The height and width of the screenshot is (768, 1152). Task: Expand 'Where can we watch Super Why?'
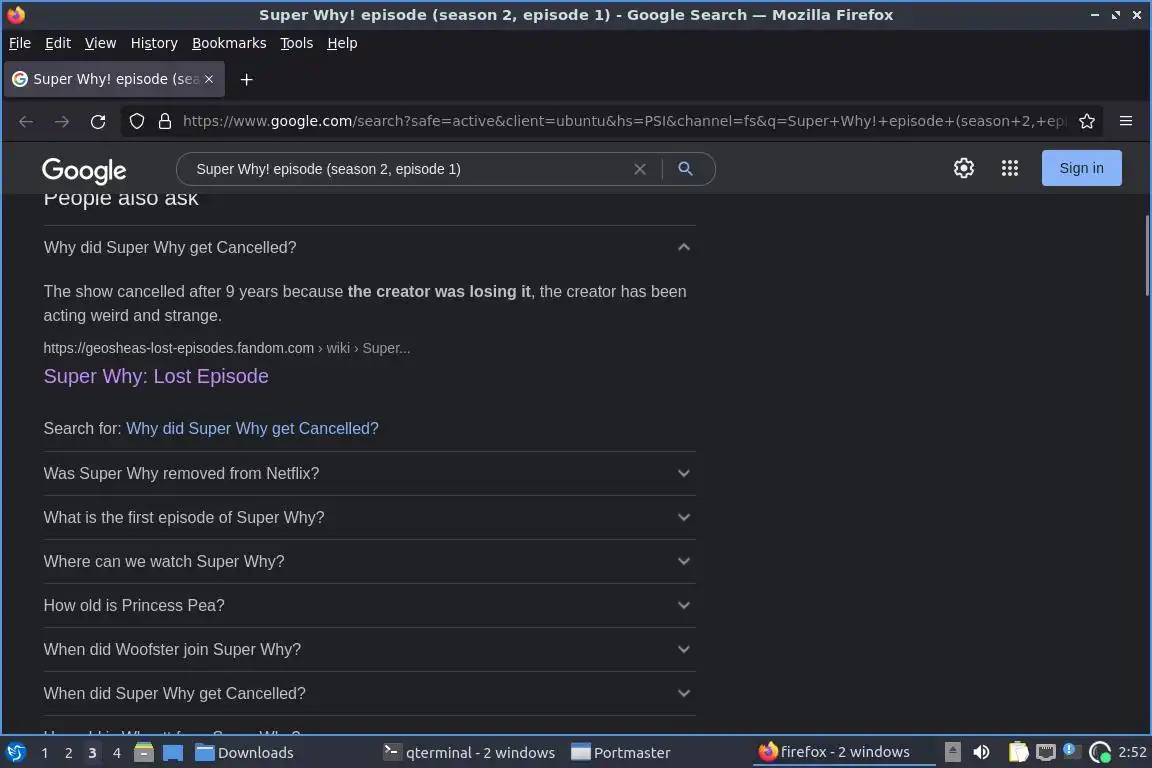[x=370, y=561]
